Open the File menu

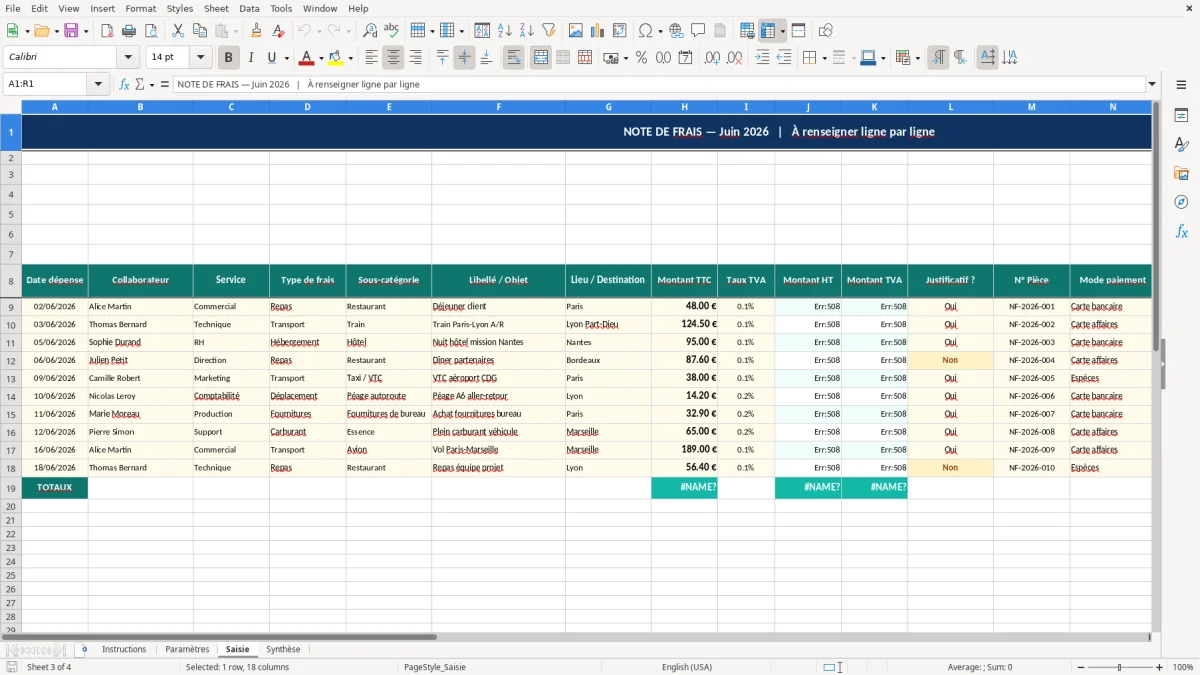[12, 8]
